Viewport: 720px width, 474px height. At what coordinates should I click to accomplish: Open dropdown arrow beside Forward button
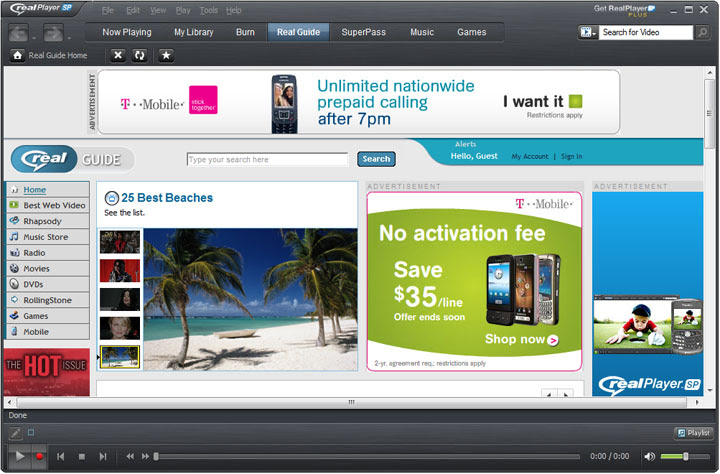tap(69, 38)
